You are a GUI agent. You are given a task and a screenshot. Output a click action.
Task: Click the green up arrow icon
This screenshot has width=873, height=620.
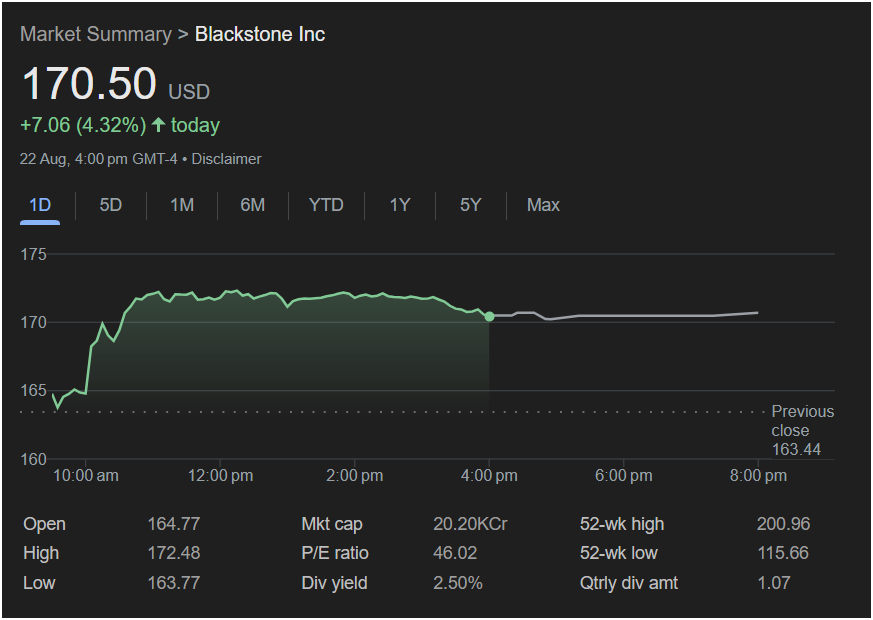click(x=158, y=125)
